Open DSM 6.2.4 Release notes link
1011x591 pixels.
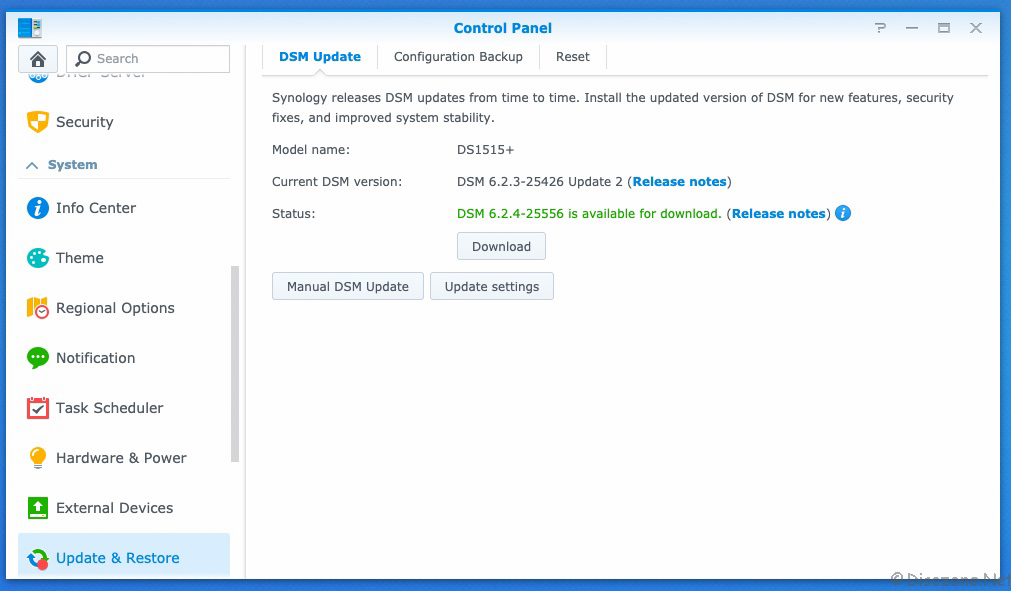778,214
